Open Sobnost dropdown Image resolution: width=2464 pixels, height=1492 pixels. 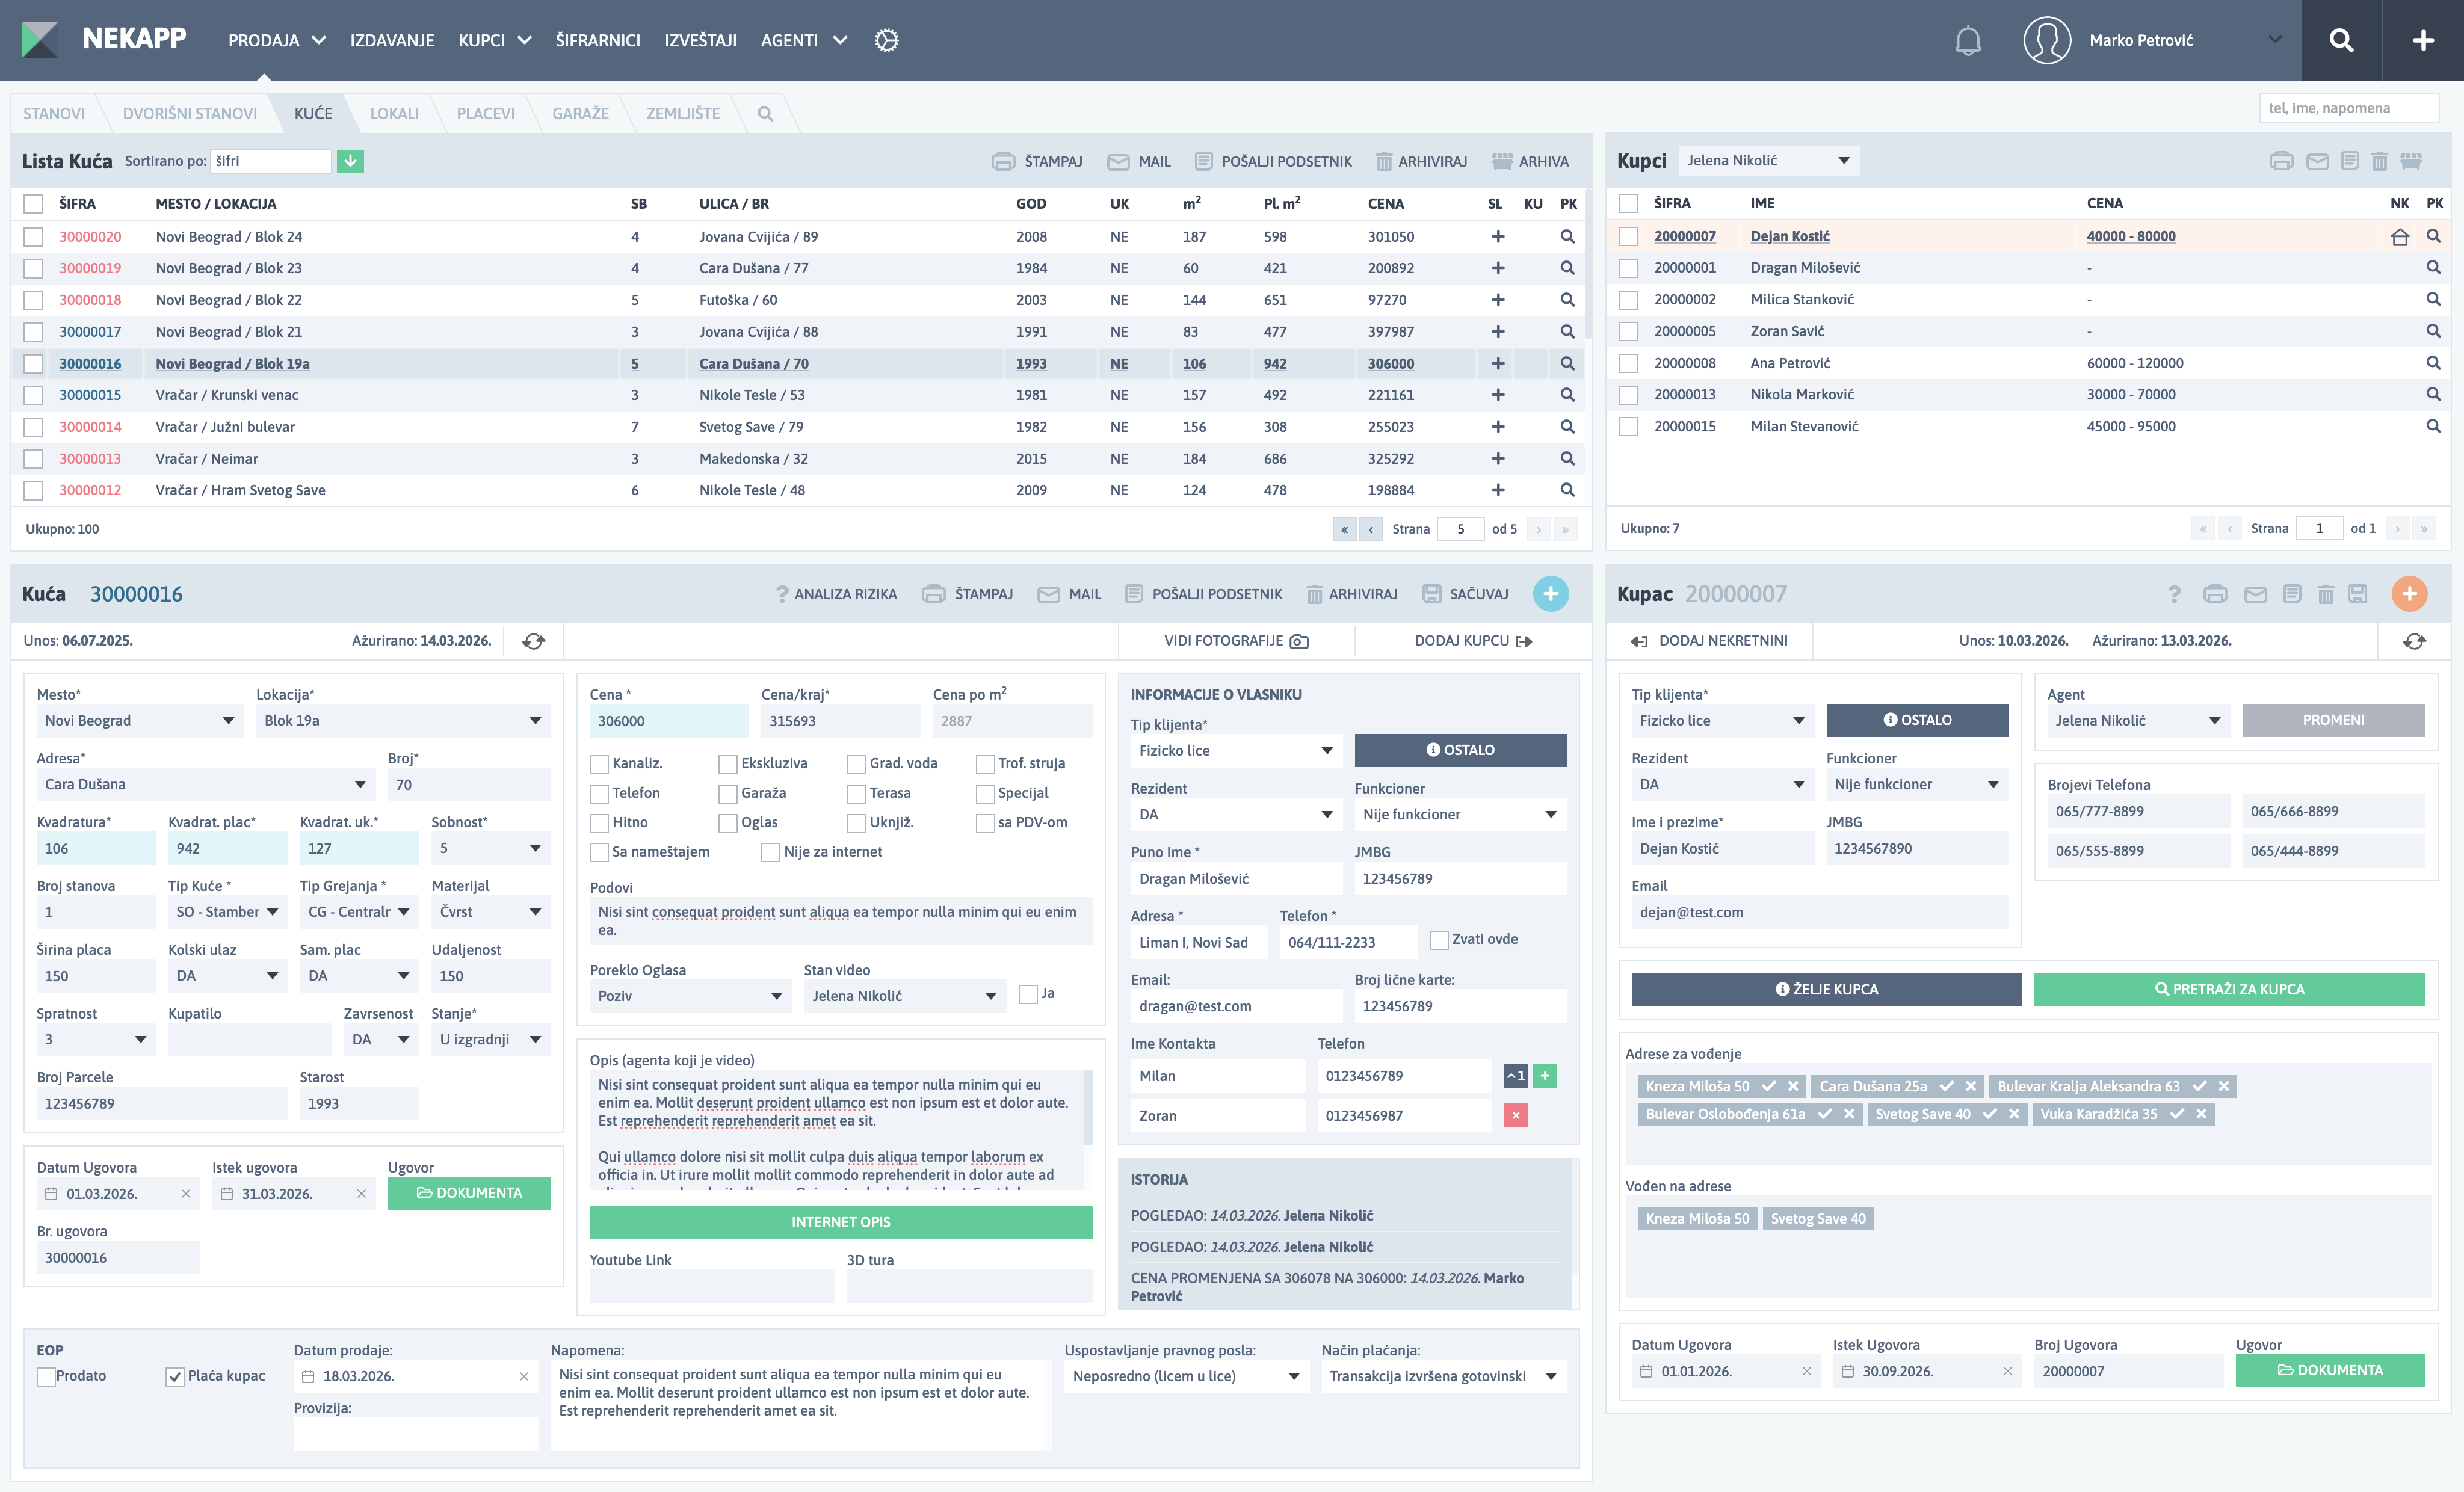[x=491, y=849]
